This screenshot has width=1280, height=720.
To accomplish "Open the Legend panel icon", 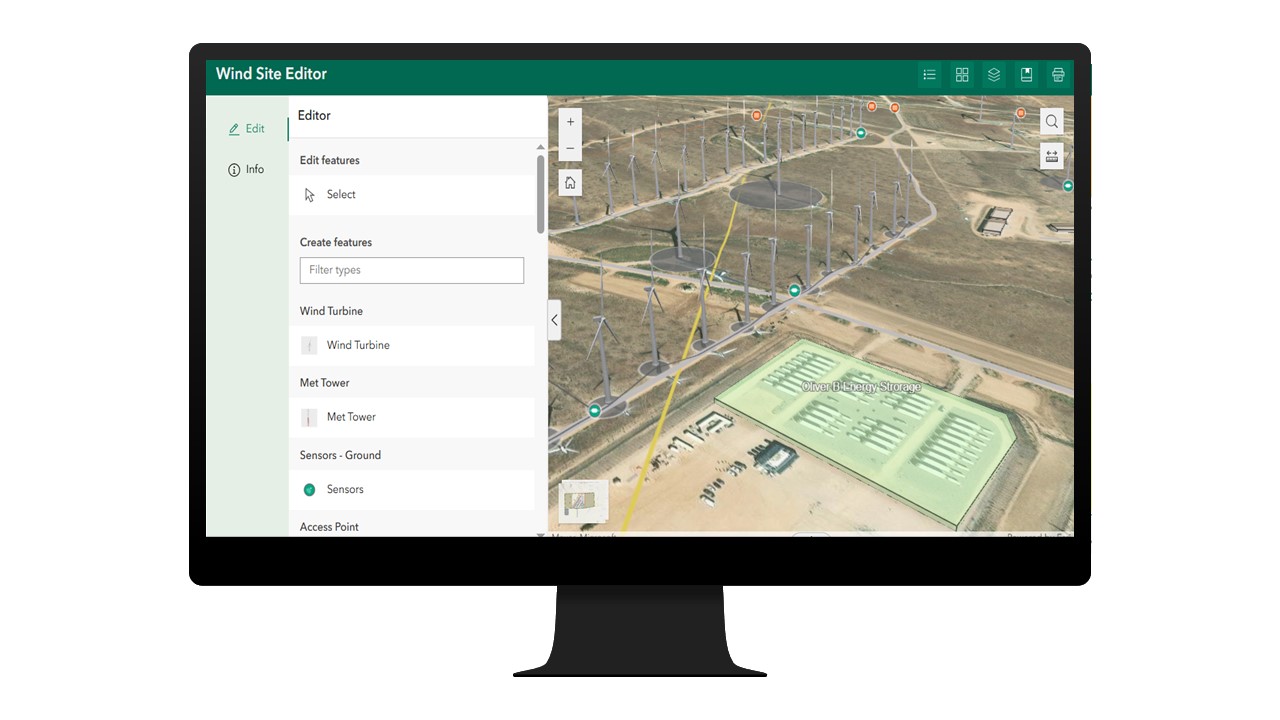I will point(929,74).
